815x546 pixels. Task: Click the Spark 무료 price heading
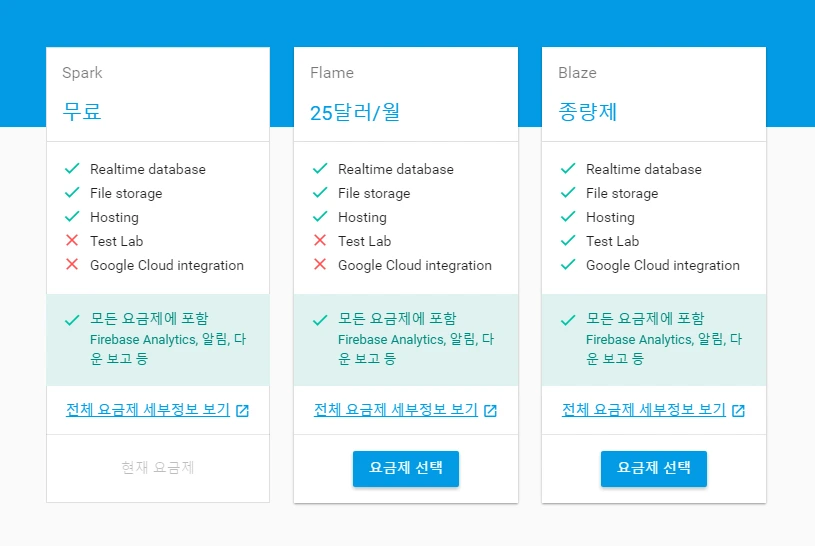(x=82, y=112)
